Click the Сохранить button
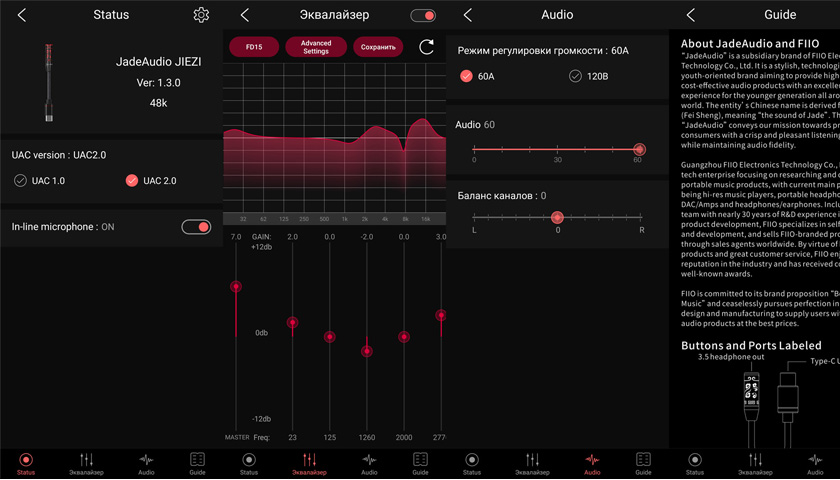 378,47
